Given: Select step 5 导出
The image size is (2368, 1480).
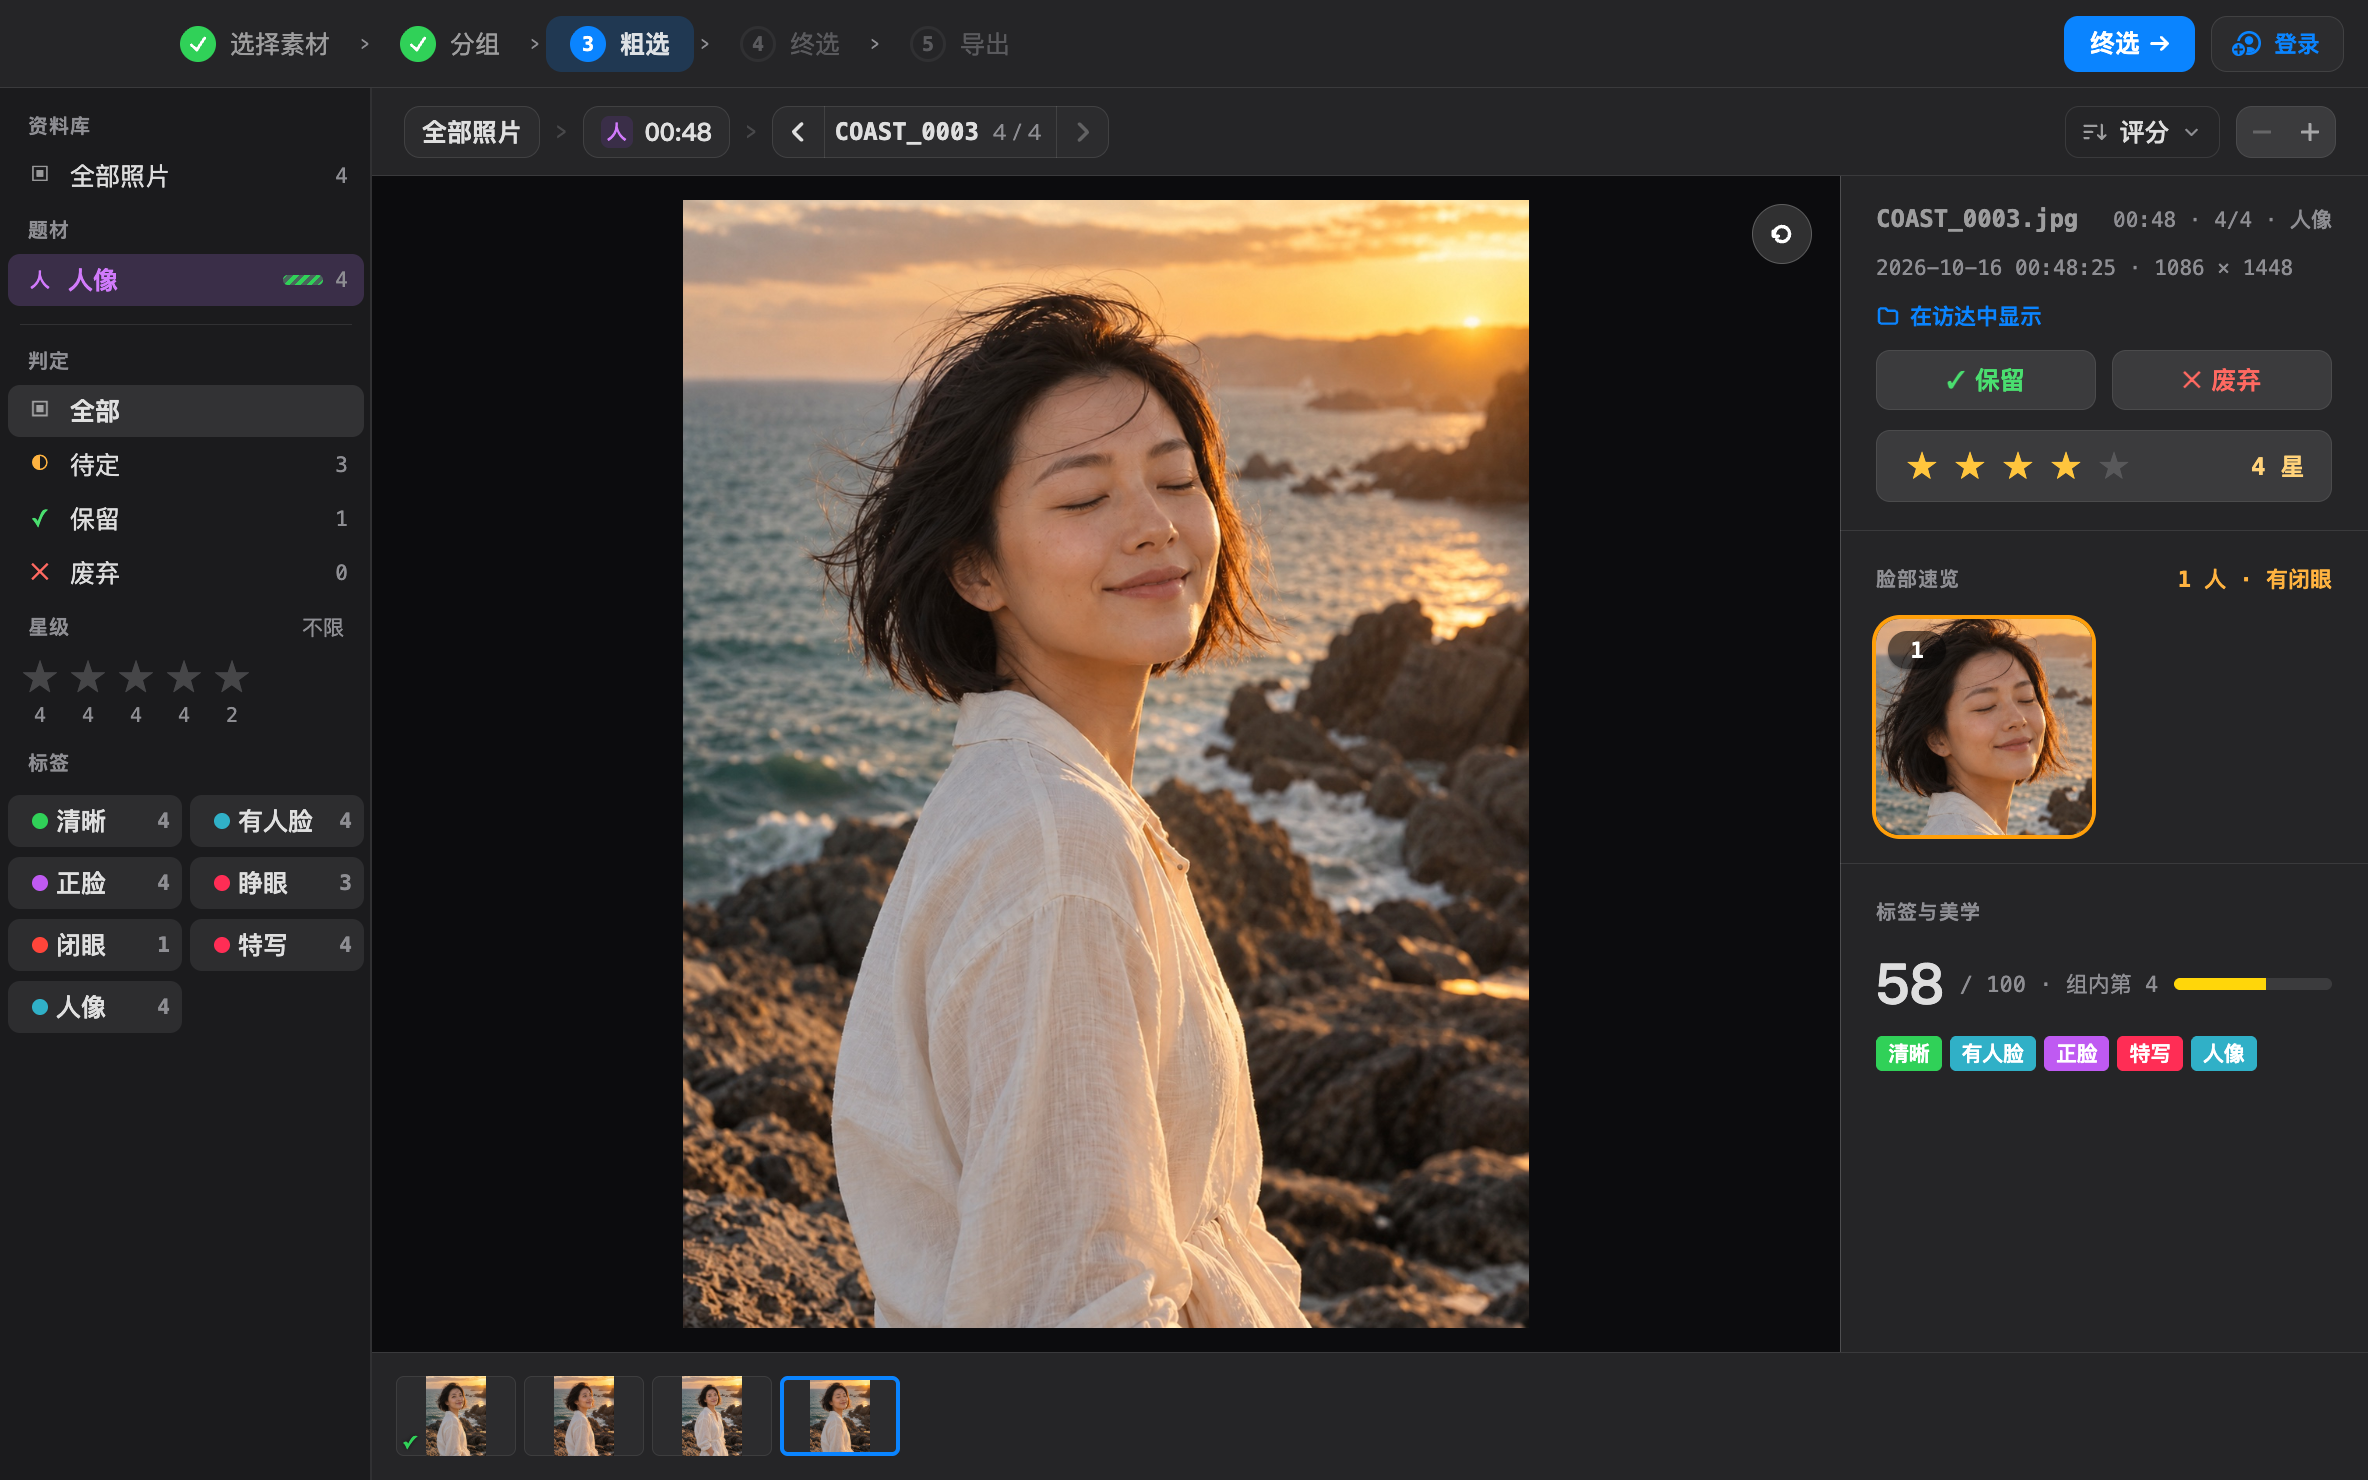Looking at the screenshot, I should [960, 44].
